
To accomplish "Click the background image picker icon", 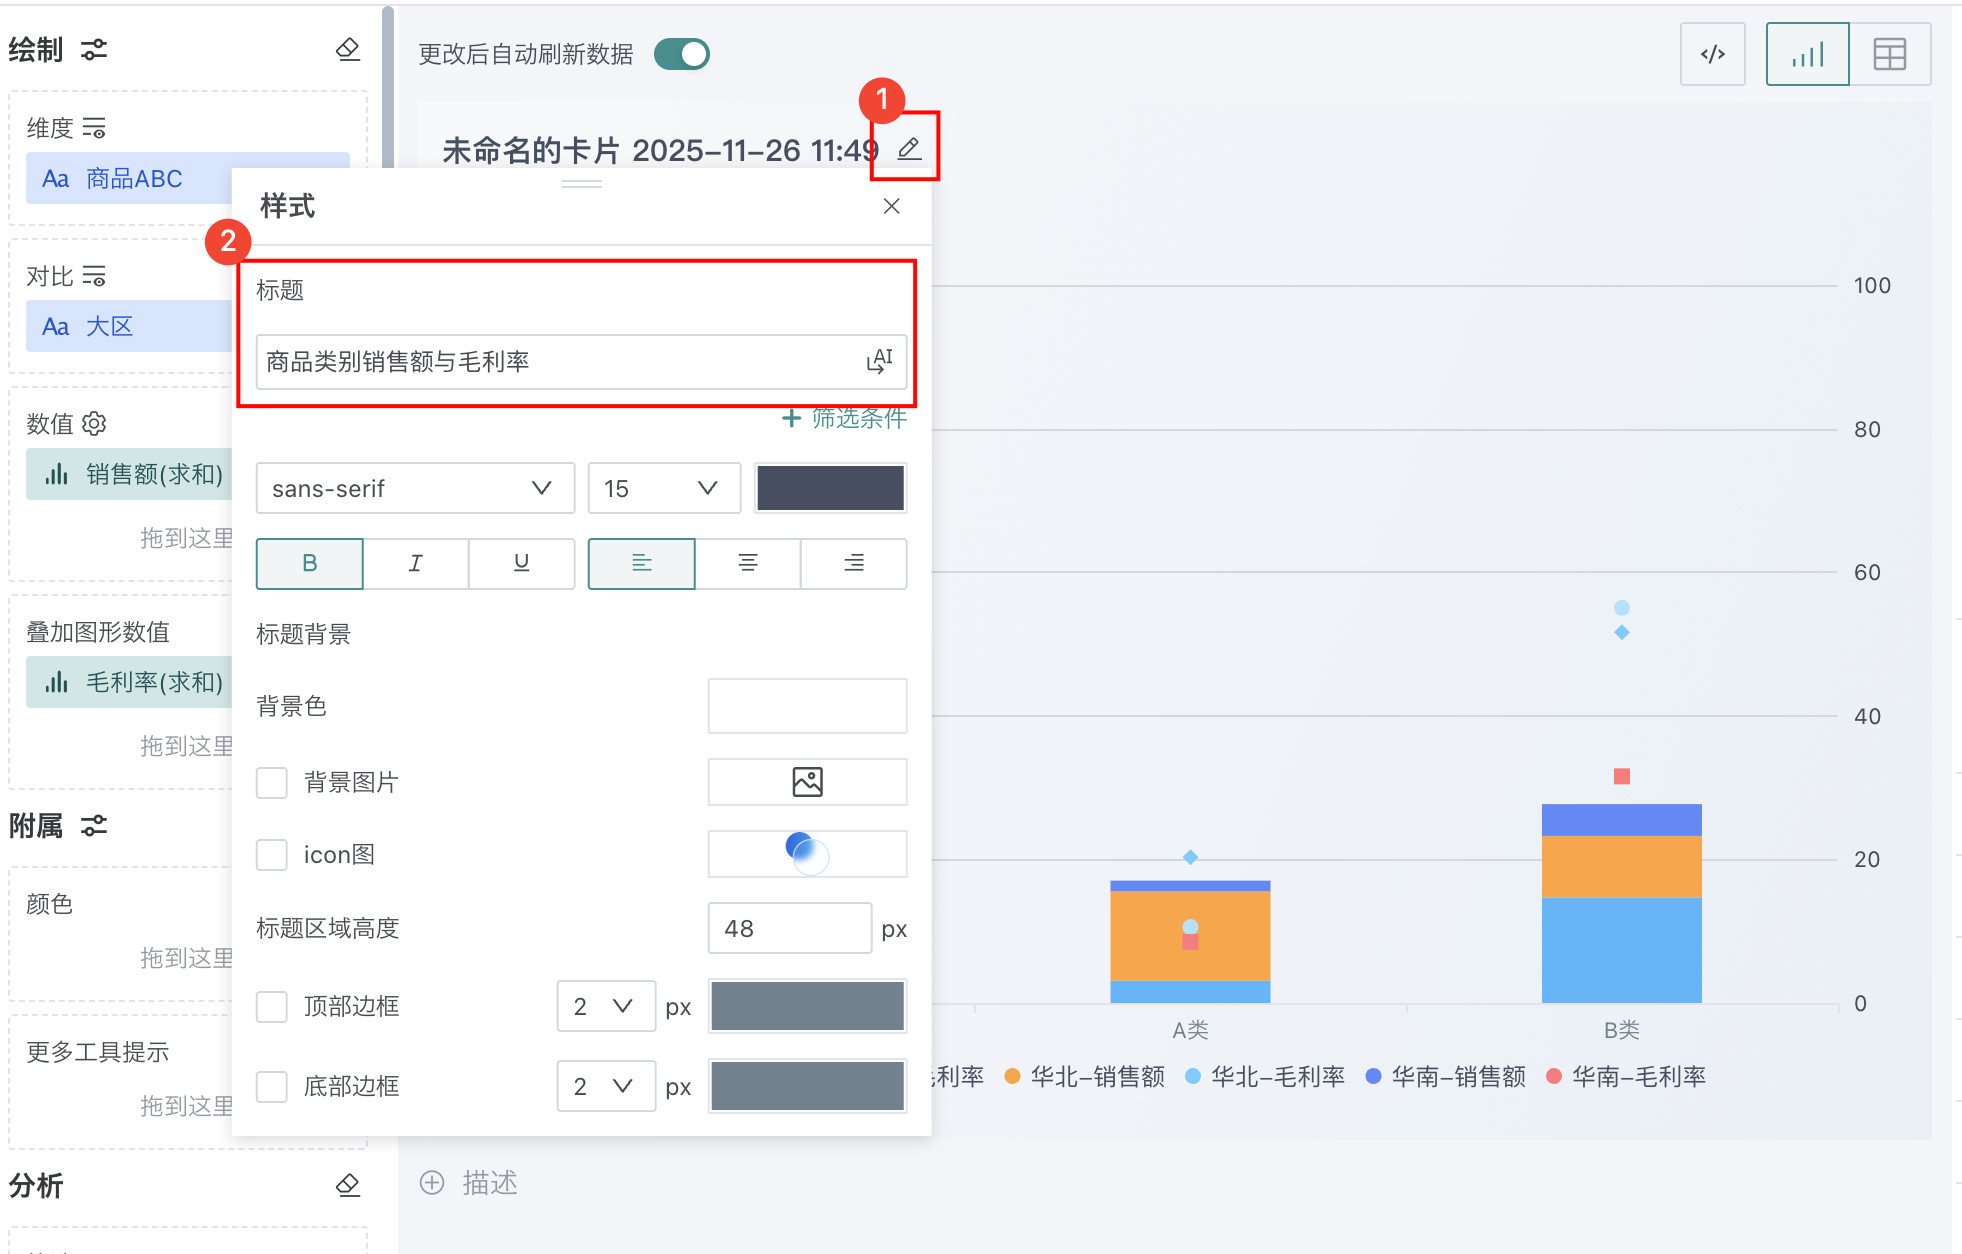I will [807, 781].
